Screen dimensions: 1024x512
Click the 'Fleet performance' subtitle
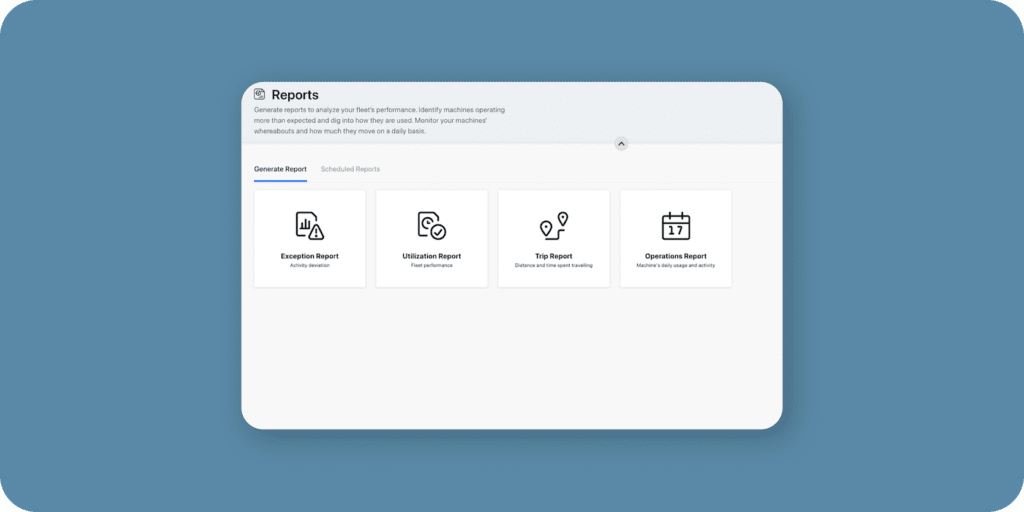(432, 266)
